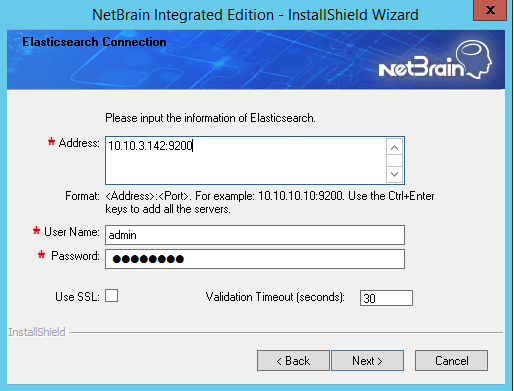Click the User Name label
Viewport: 514px width, 391px height.
[x=72, y=232]
